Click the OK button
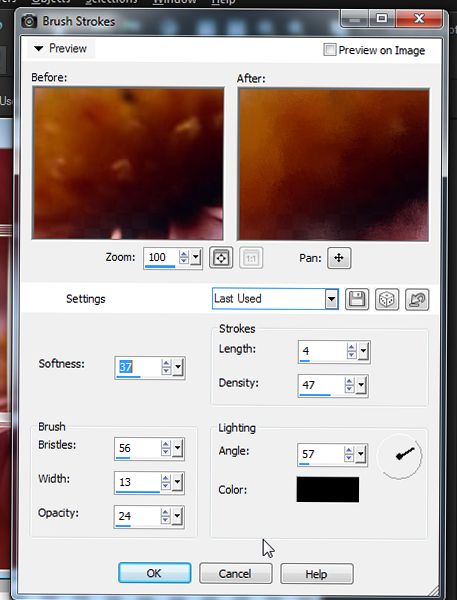Screen dimensions: 457x600 click(x=155, y=573)
